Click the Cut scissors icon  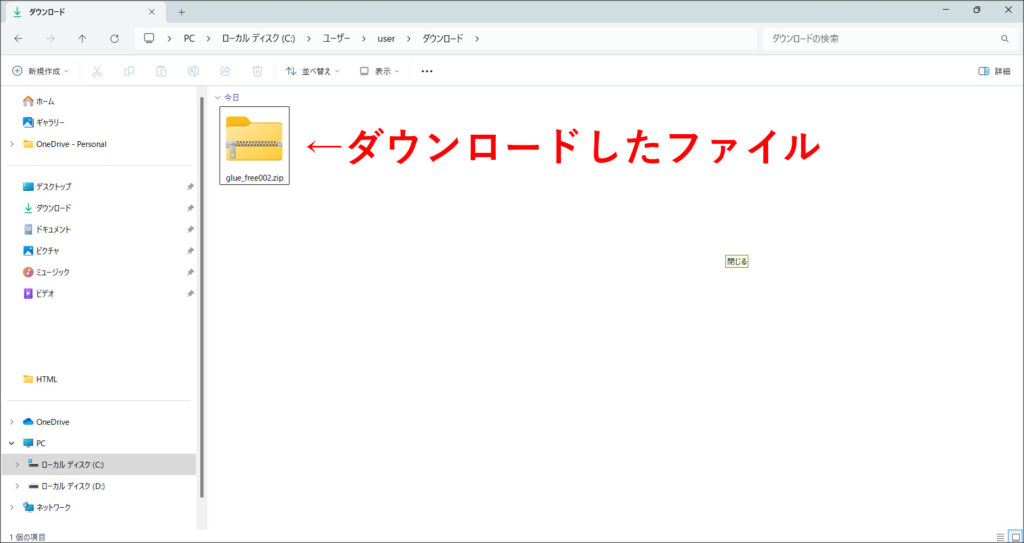pyautogui.click(x=97, y=71)
